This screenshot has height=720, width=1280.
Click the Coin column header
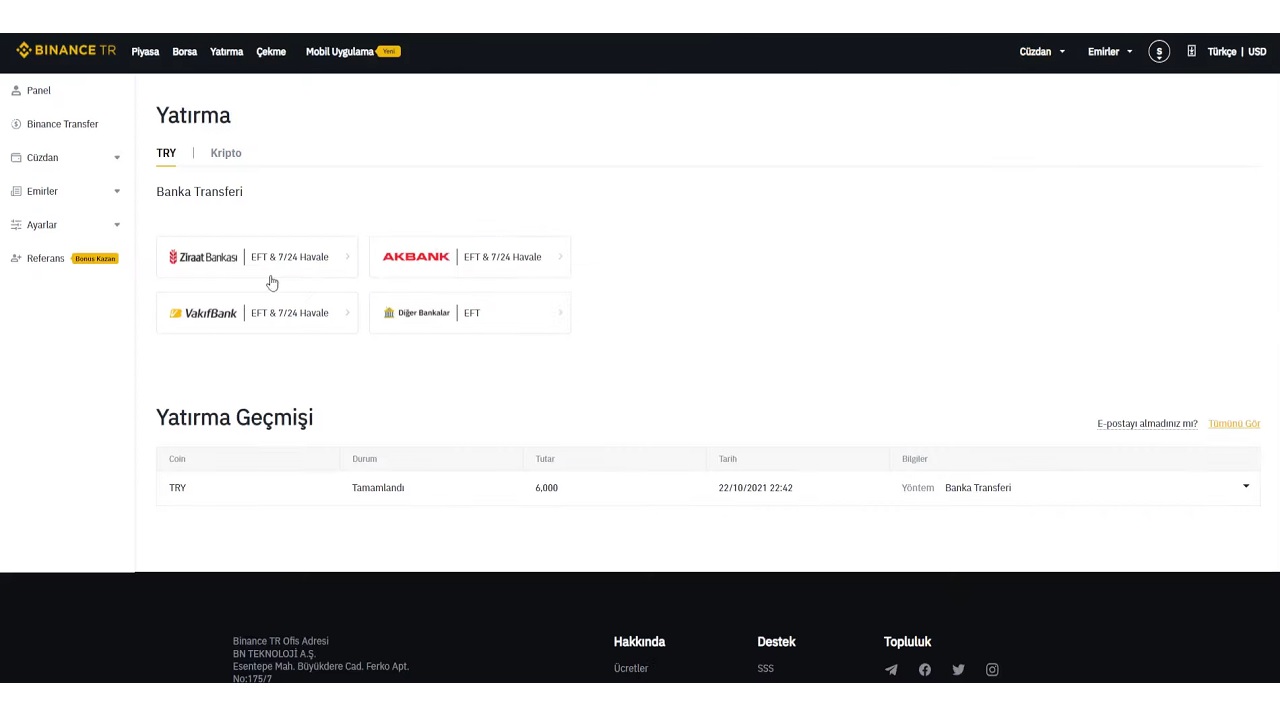click(x=177, y=459)
